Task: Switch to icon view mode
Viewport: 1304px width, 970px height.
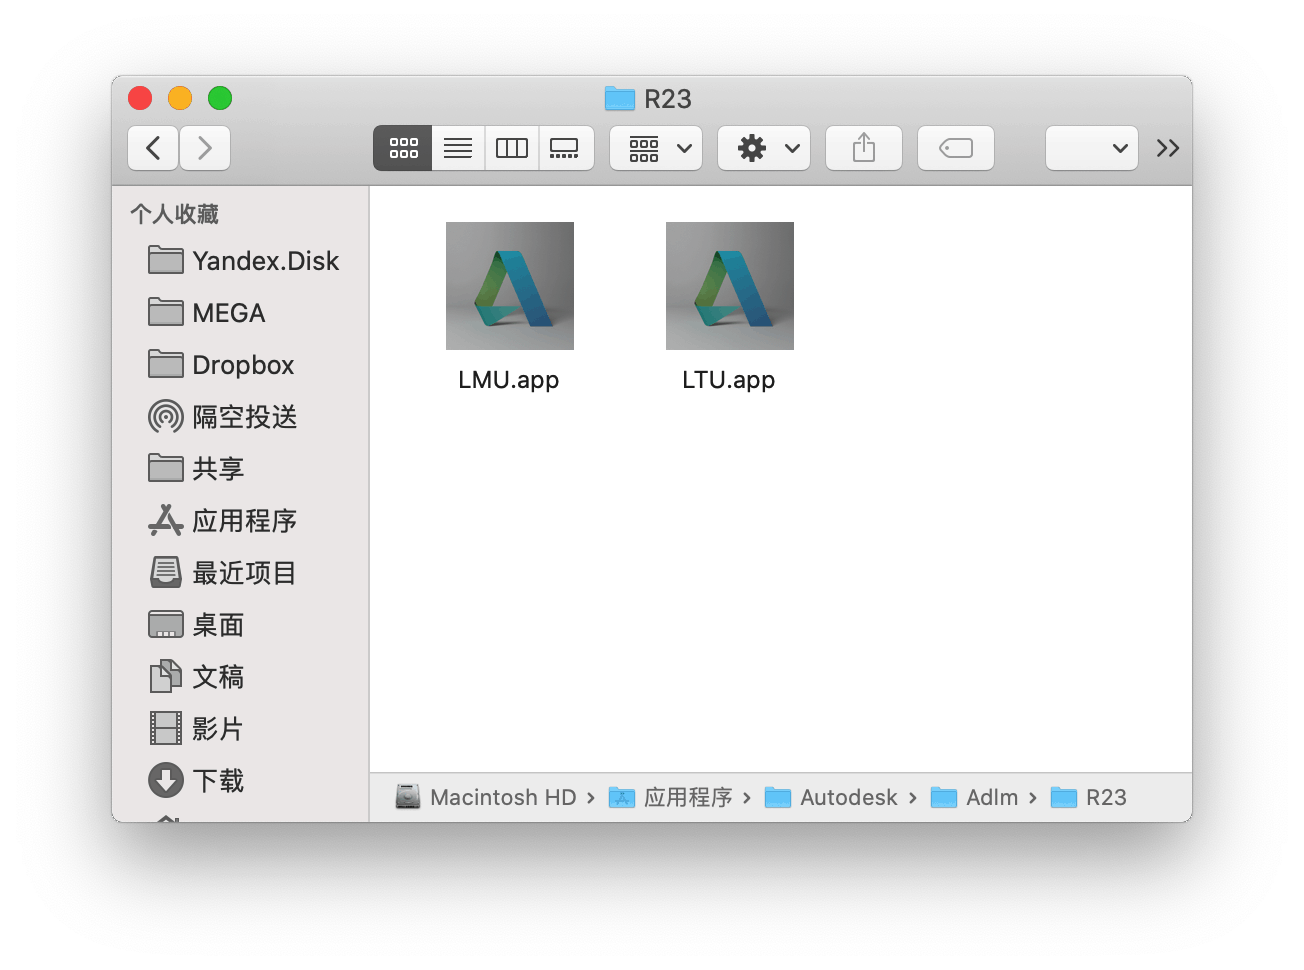Action: [x=403, y=148]
